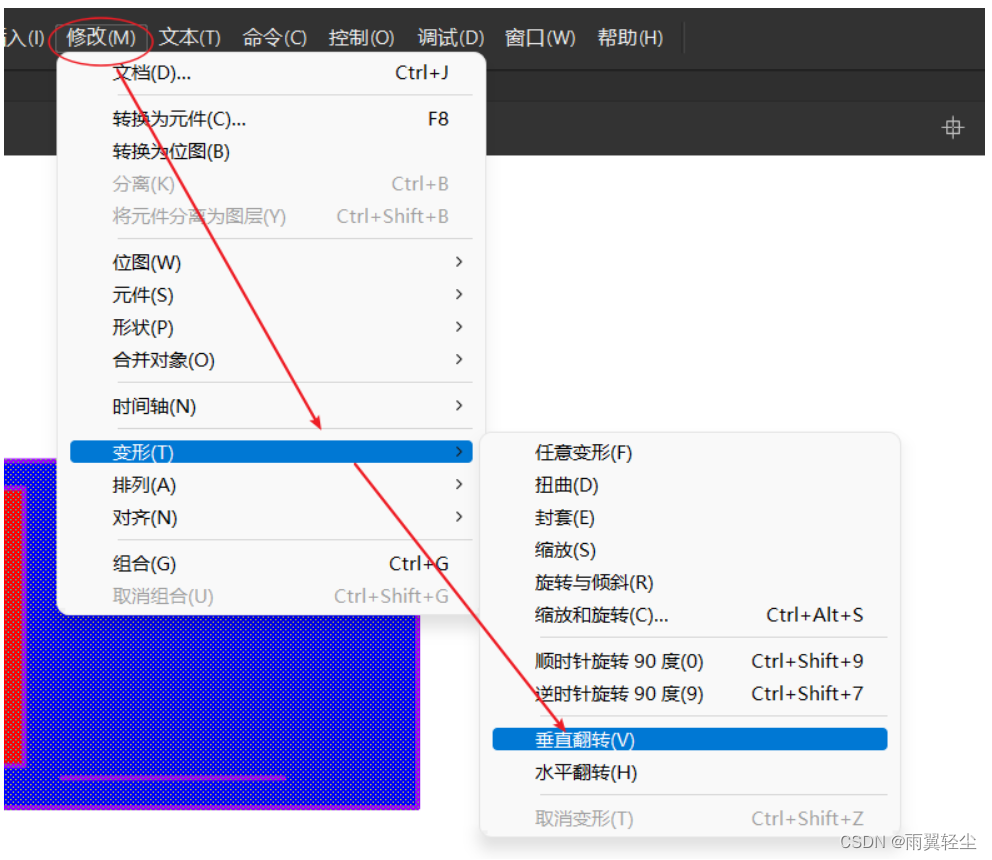The width and height of the screenshot is (992, 860).
Task: Open the 命令(C) menu
Action: [274, 37]
